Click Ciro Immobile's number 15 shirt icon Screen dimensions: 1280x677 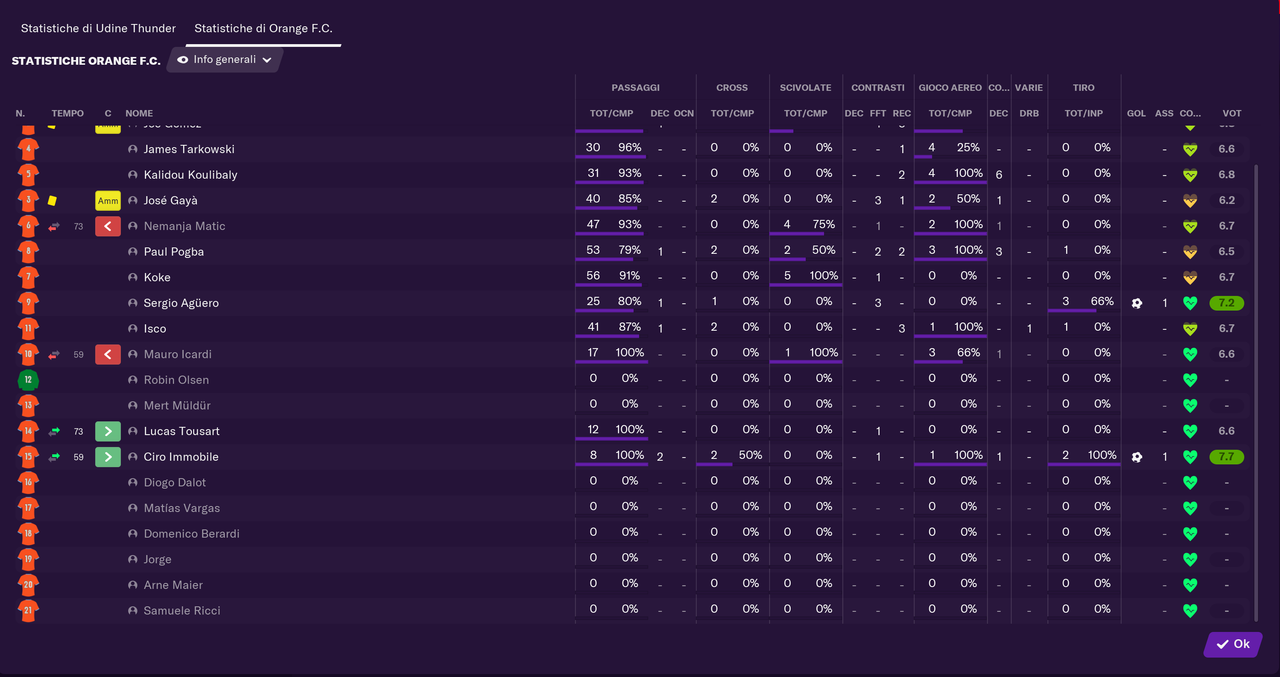28,457
